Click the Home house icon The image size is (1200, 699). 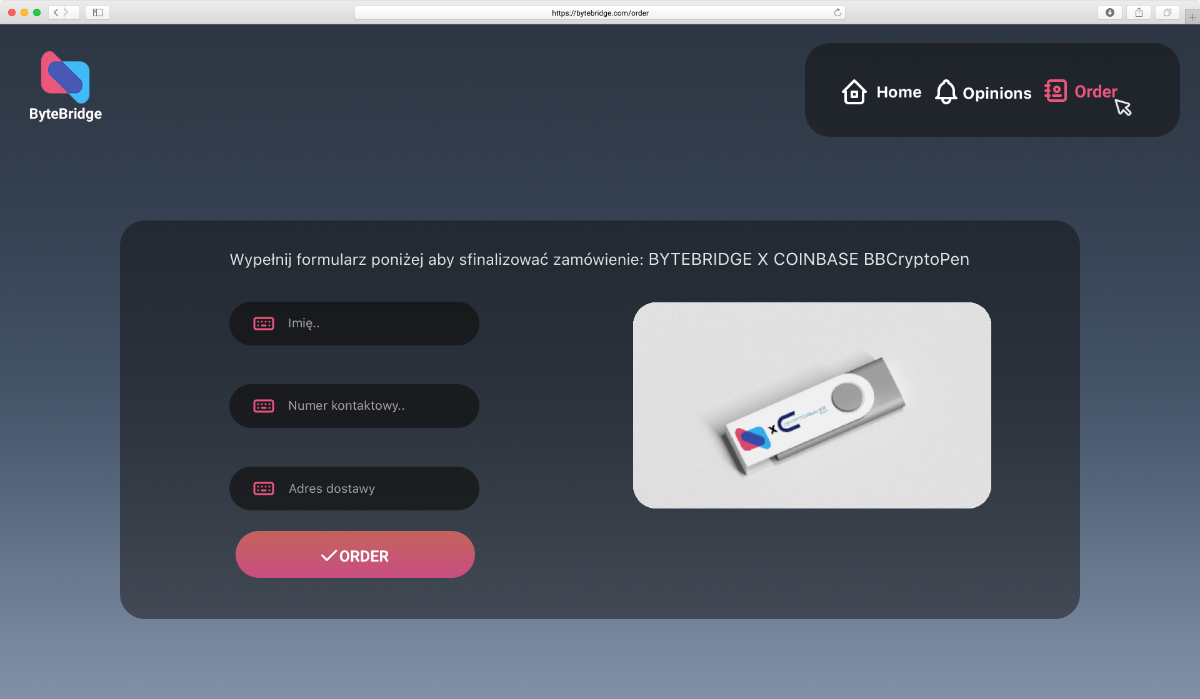point(854,92)
